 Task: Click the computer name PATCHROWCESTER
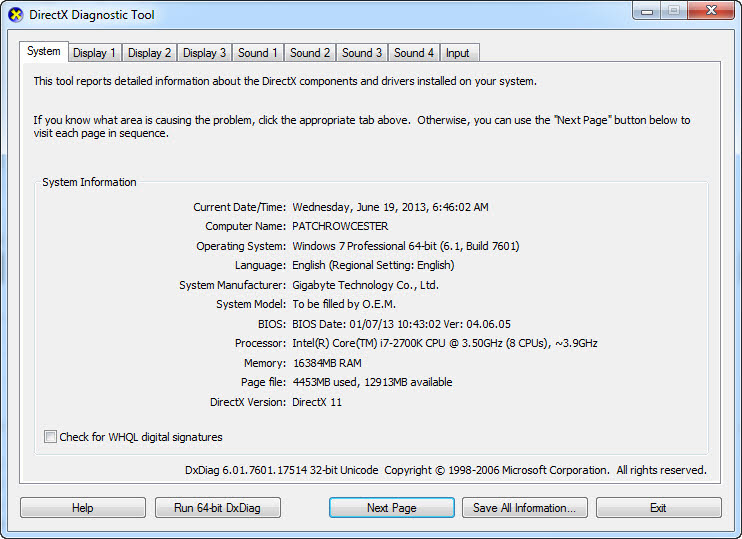[x=340, y=226]
